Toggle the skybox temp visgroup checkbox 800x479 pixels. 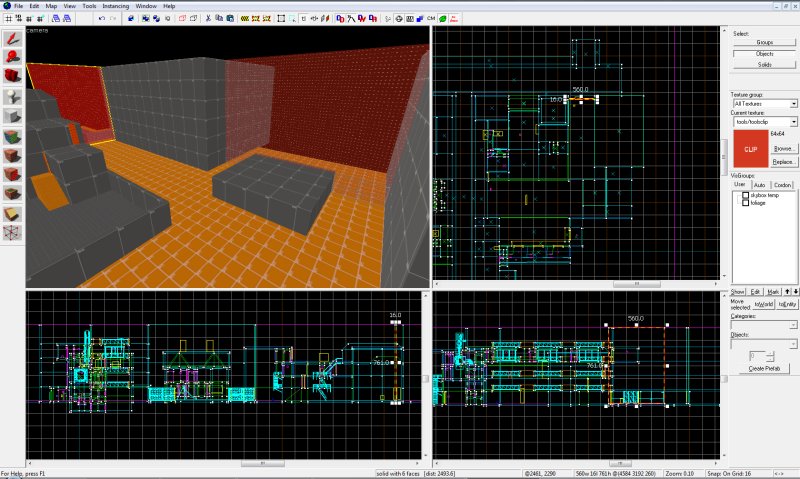click(x=745, y=195)
